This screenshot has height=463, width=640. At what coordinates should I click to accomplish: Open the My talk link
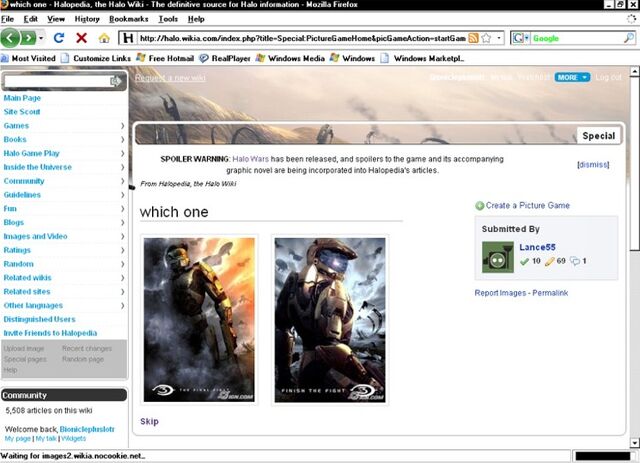[x=46, y=439]
